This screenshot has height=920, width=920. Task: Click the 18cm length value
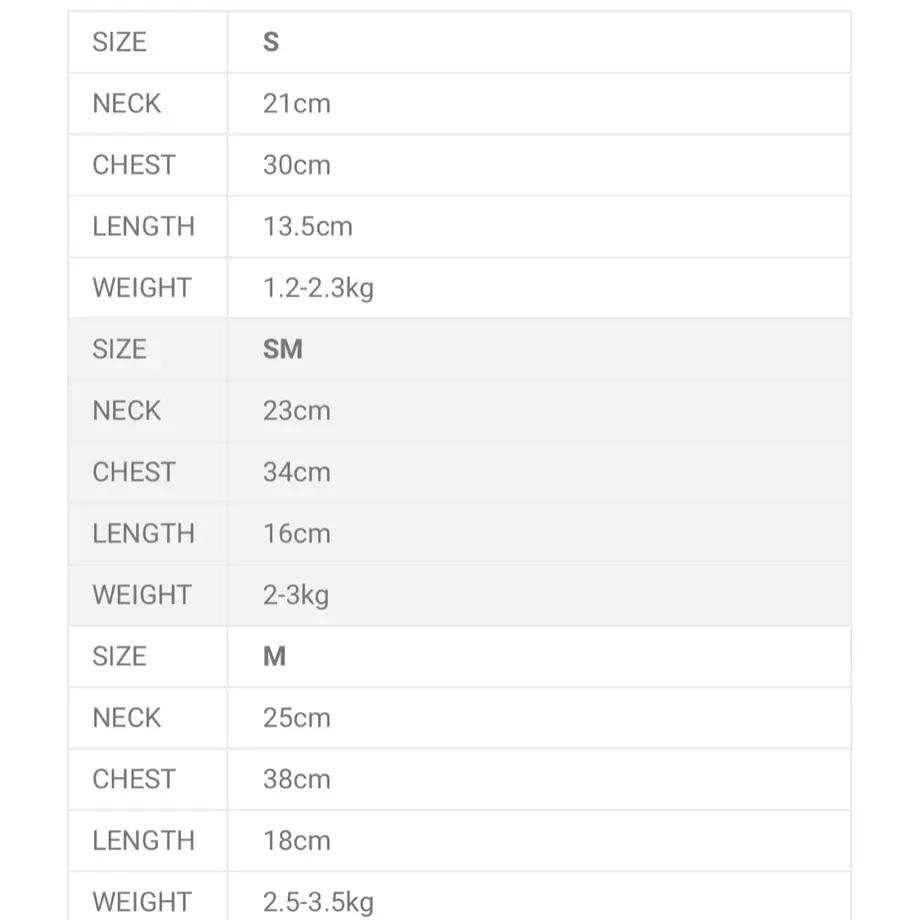coord(297,841)
